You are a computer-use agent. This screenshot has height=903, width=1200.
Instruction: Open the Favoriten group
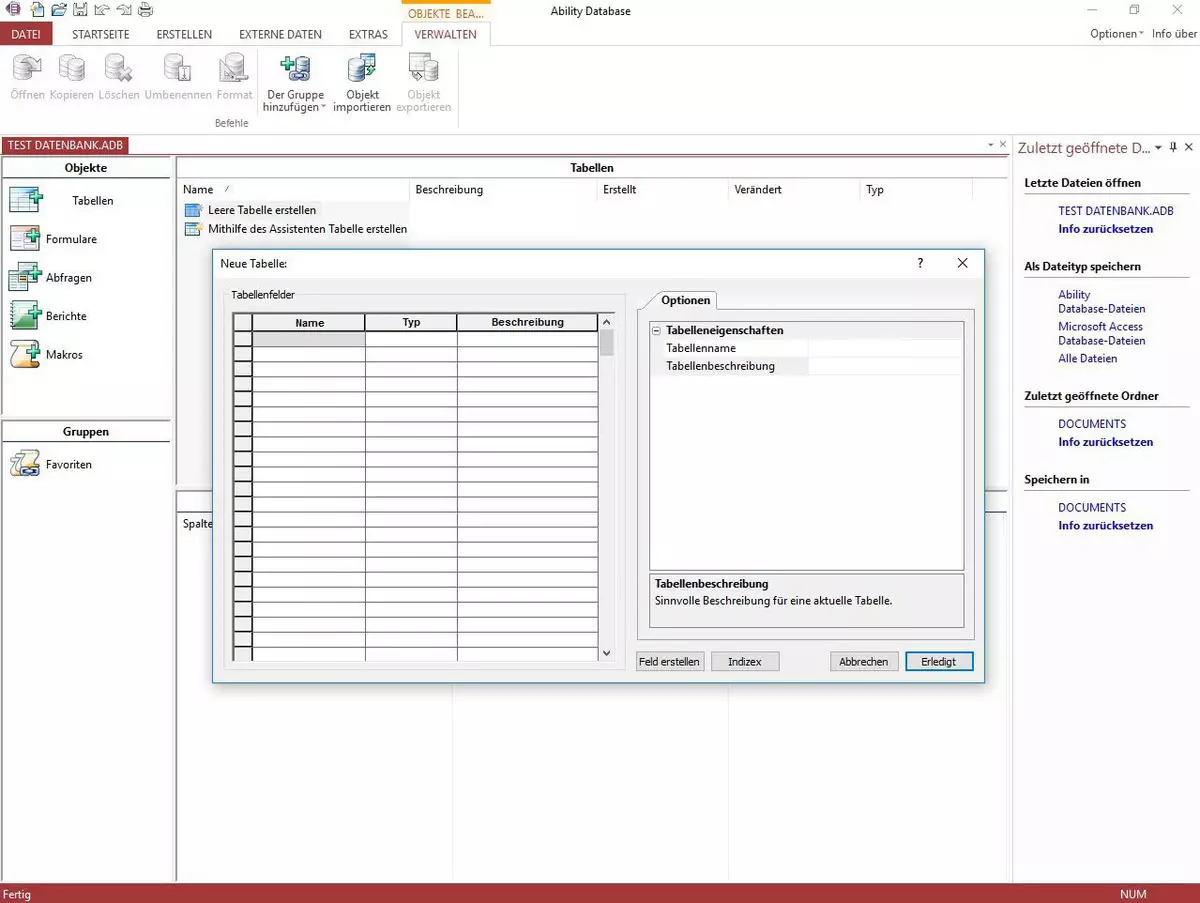[x=68, y=465]
